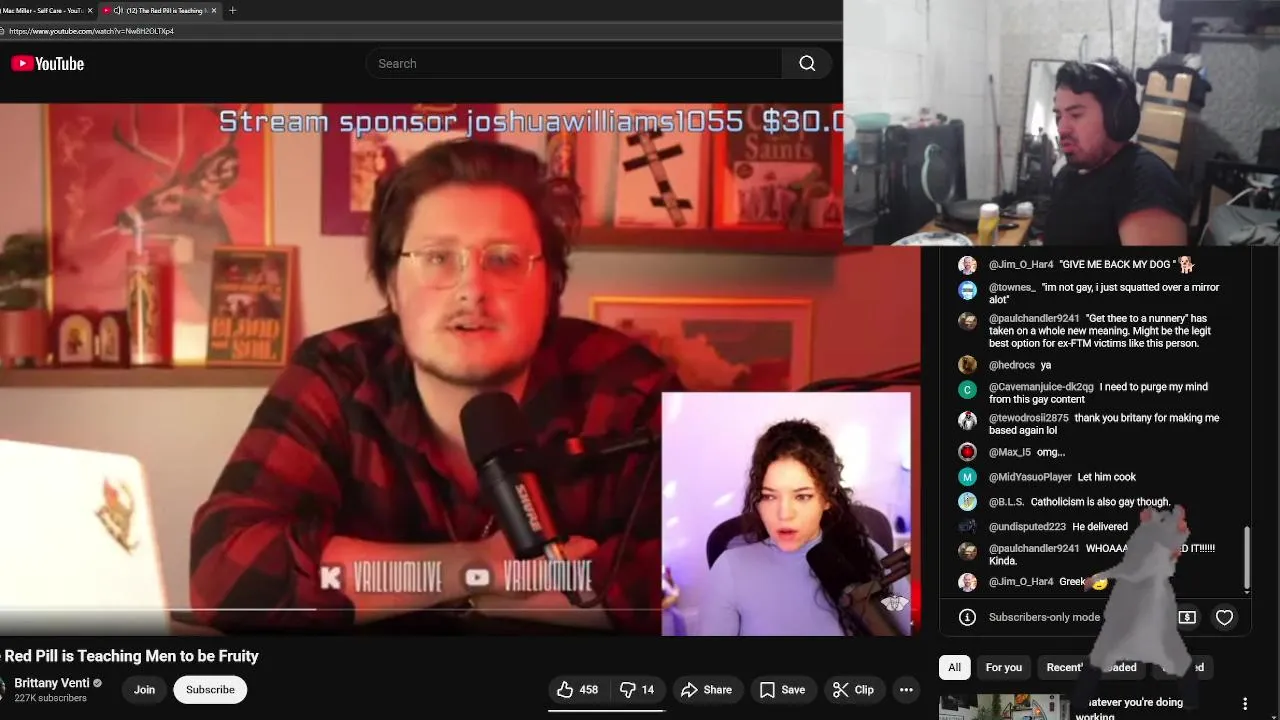
Task: Send a heart reaction in chat
Action: (x=1224, y=618)
